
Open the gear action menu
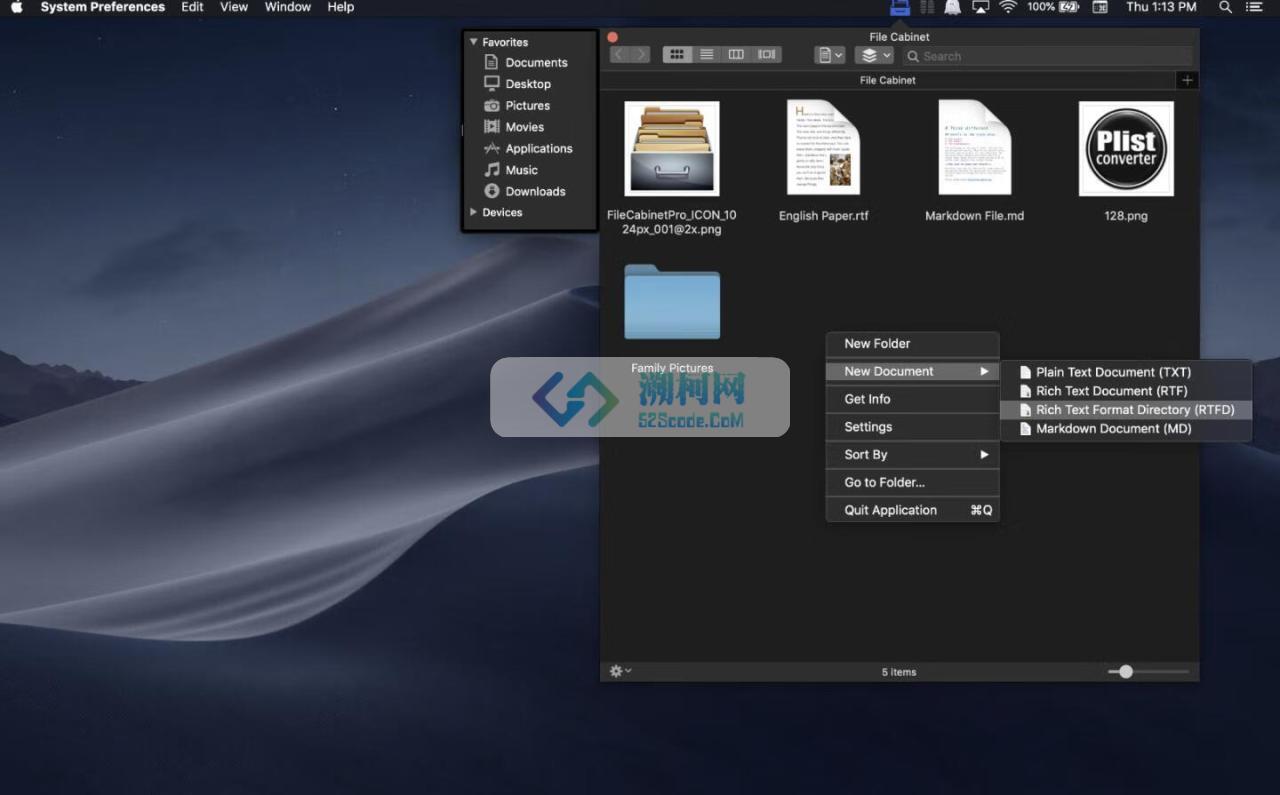(x=620, y=671)
